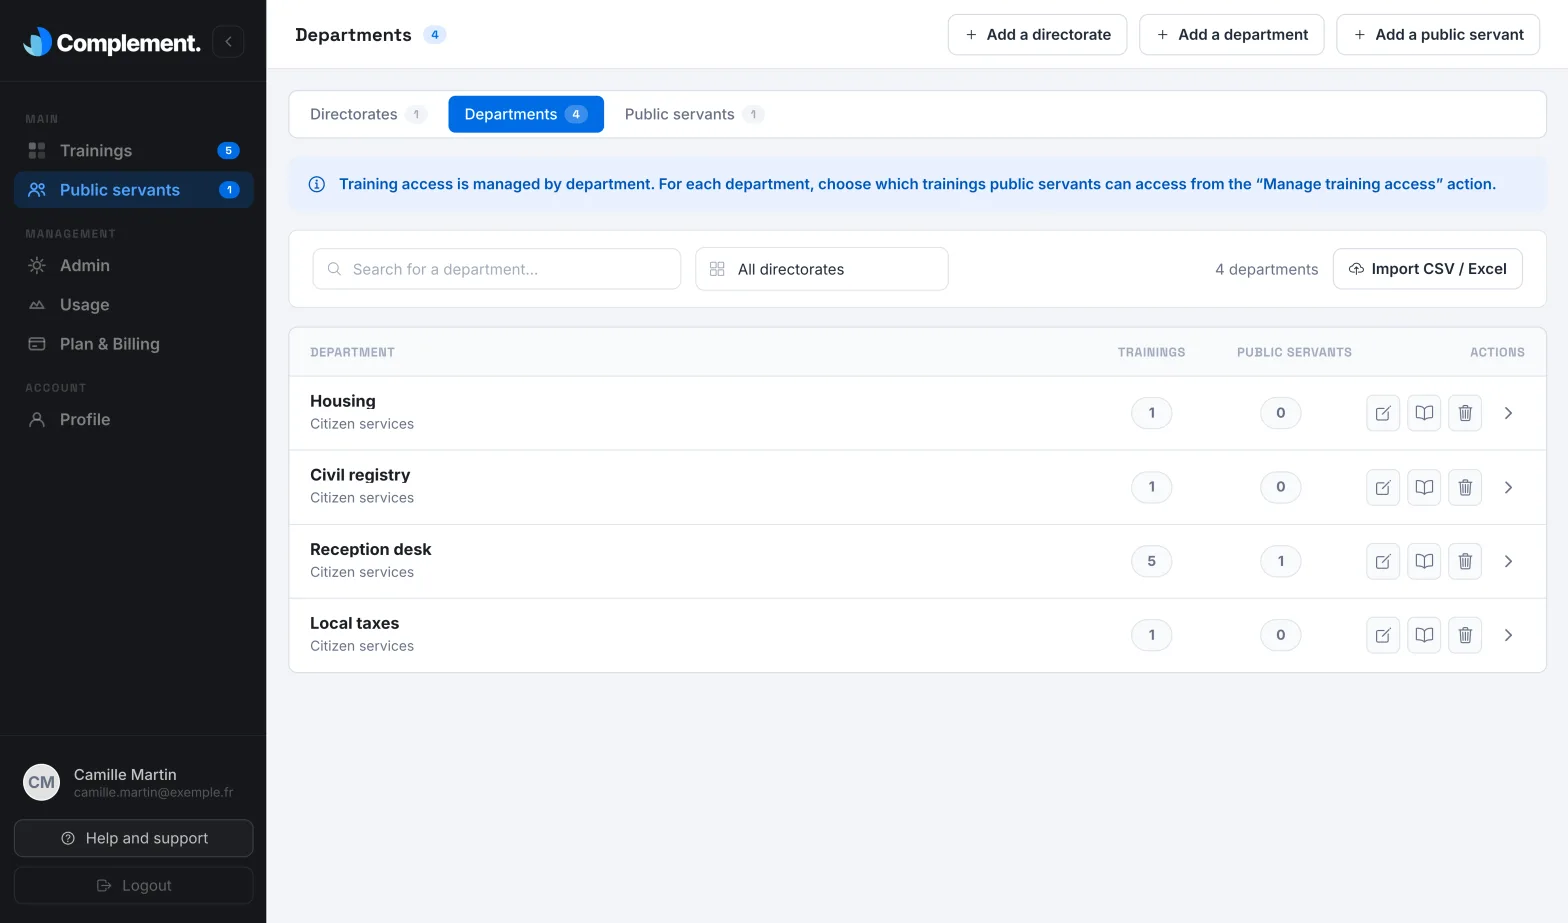Open training access book for Local taxes
Image resolution: width=1568 pixels, height=923 pixels.
click(x=1424, y=635)
